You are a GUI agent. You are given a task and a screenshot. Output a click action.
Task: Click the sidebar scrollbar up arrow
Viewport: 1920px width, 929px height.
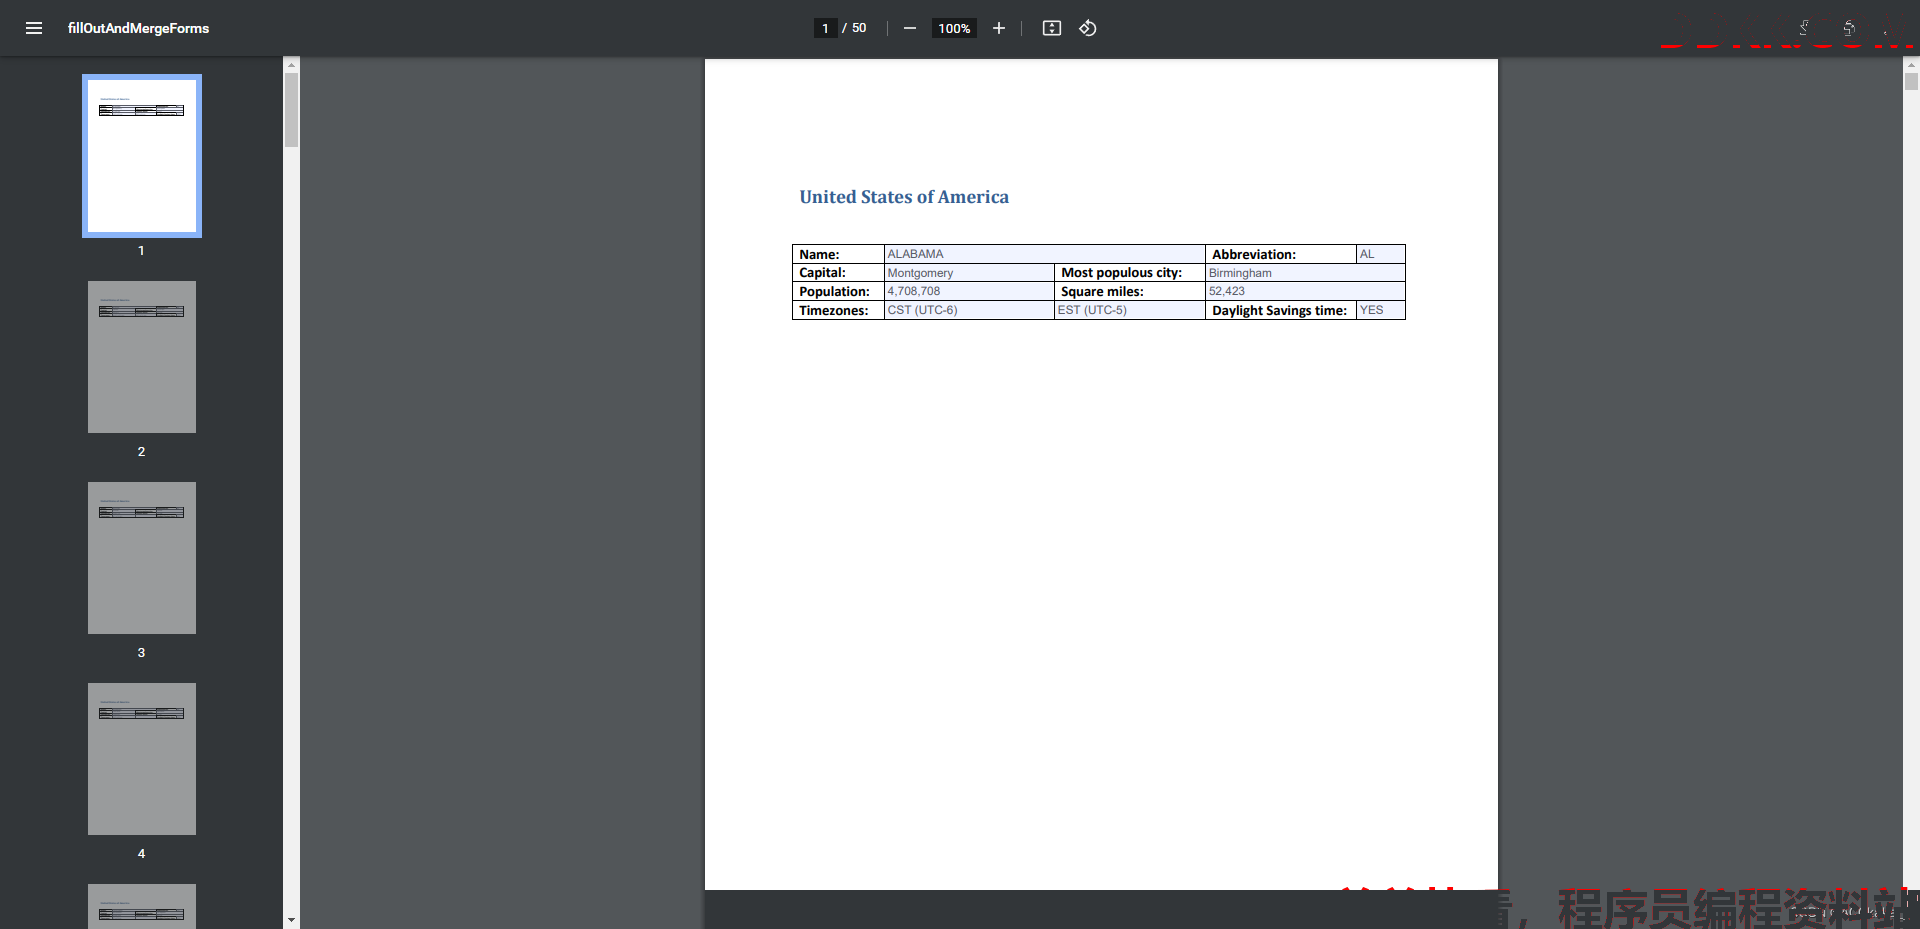coord(291,64)
